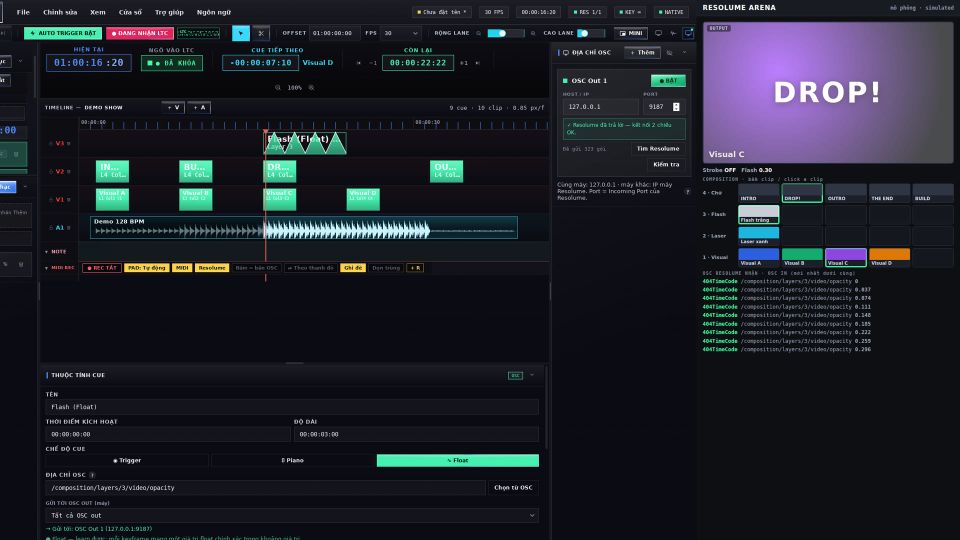Viewport: 960px width, 540px height.
Task: Add video track with + V
Action: pos(173,108)
